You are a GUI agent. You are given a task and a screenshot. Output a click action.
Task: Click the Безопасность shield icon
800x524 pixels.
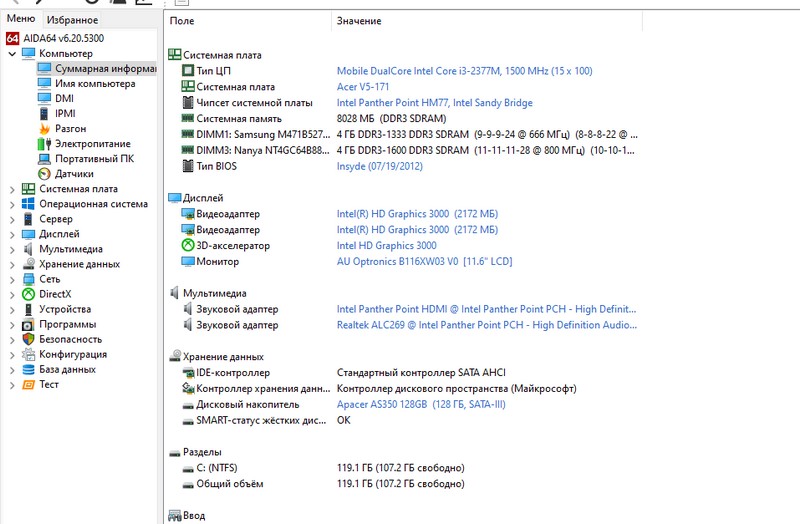(28, 339)
